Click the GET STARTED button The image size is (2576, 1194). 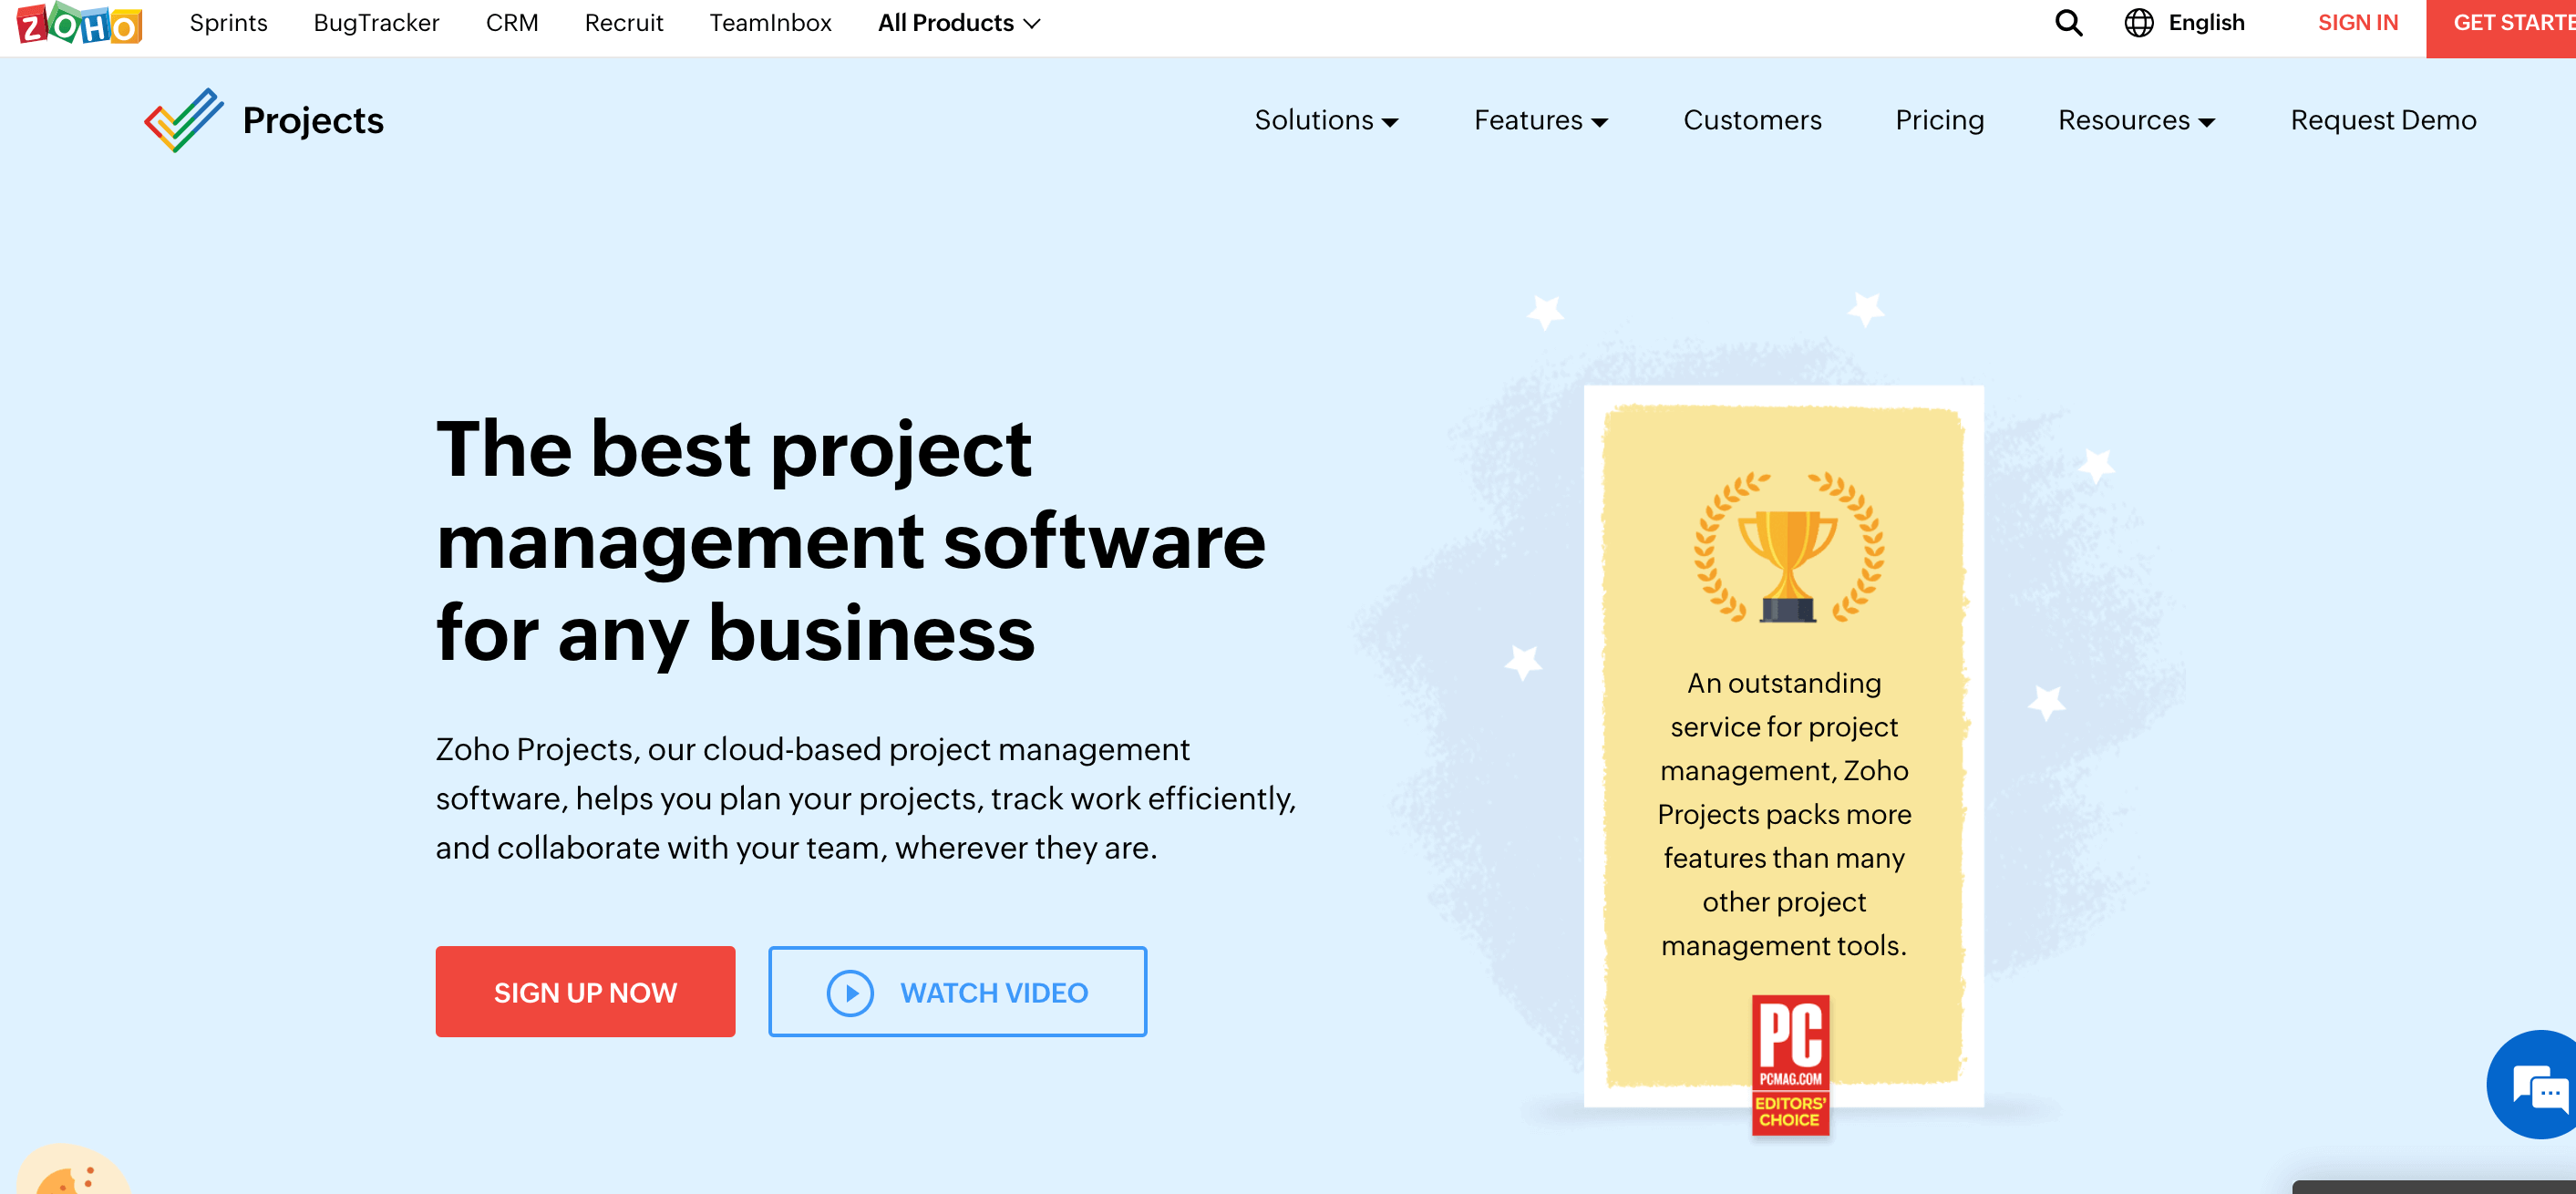[2501, 29]
